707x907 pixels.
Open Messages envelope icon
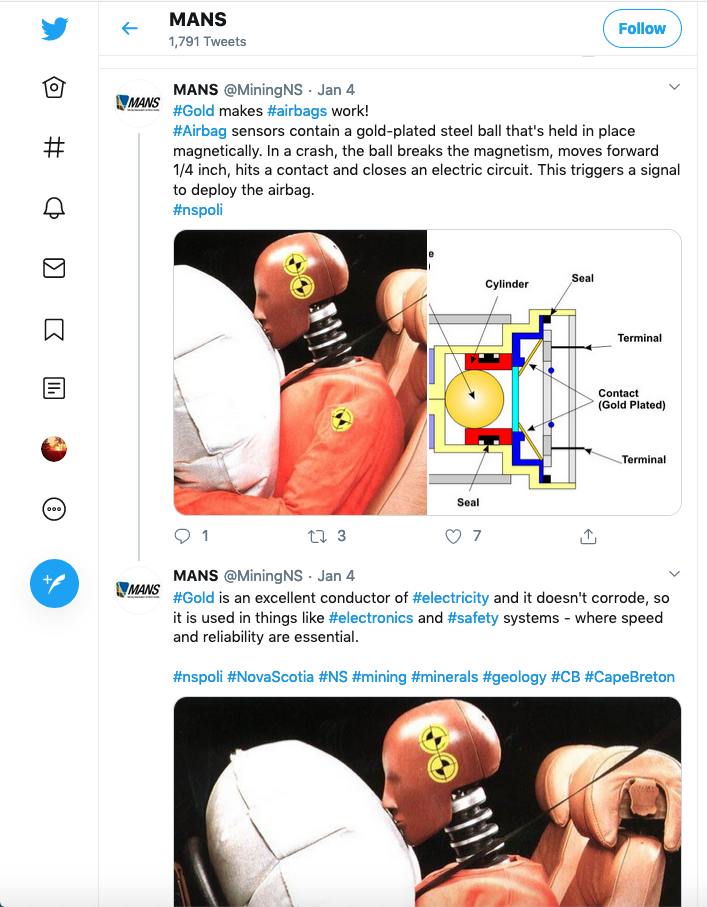tap(54, 268)
